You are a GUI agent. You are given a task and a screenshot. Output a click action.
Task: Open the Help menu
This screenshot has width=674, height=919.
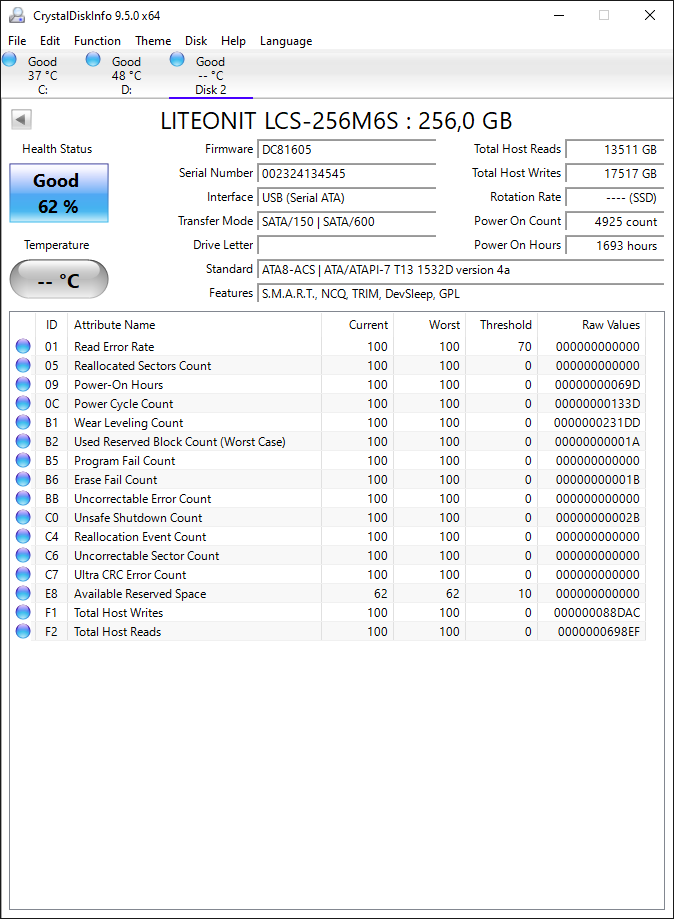pos(233,40)
